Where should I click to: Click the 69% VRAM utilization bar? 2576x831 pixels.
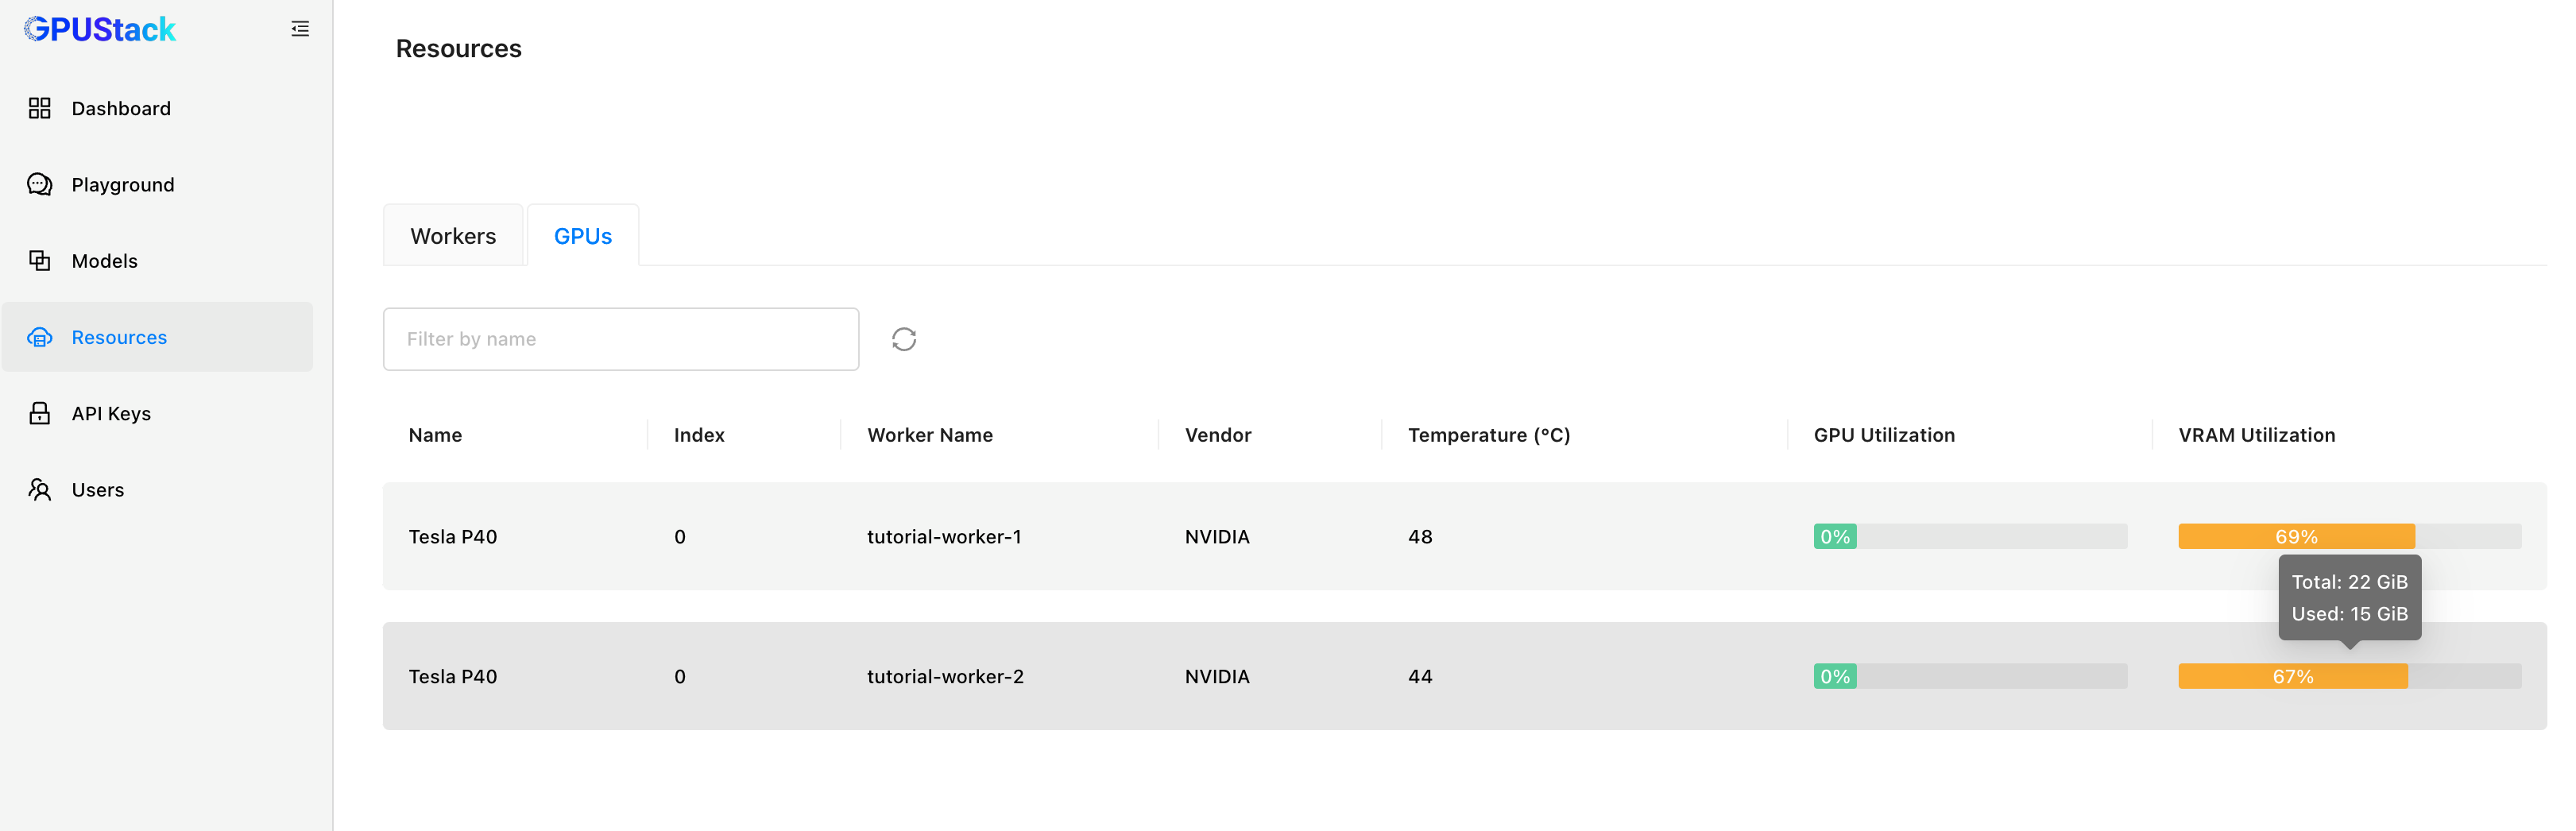pyautogui.click(x=2350, y=536)
